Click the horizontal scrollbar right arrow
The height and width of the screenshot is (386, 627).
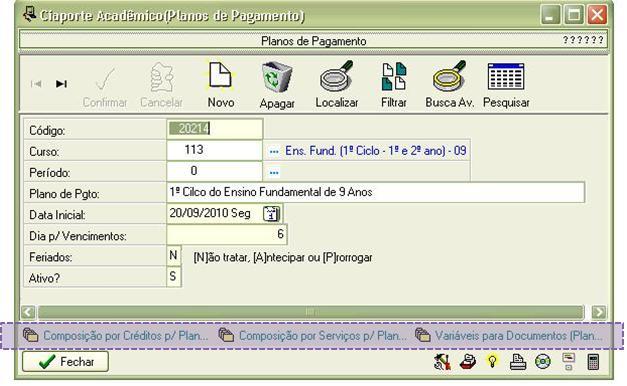point(599,312)
